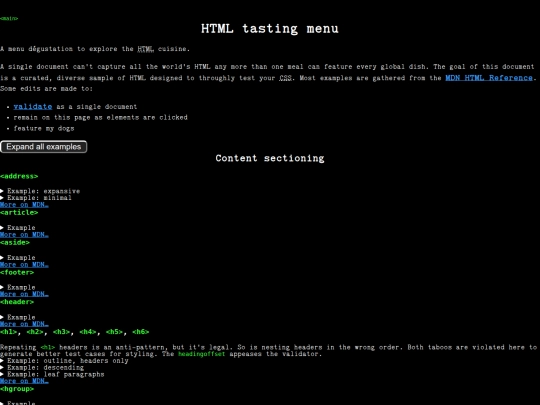Click the CSS abbreviation in paragraph
Image resolution: width=540 pixels, height=405 pixels.
285,78
